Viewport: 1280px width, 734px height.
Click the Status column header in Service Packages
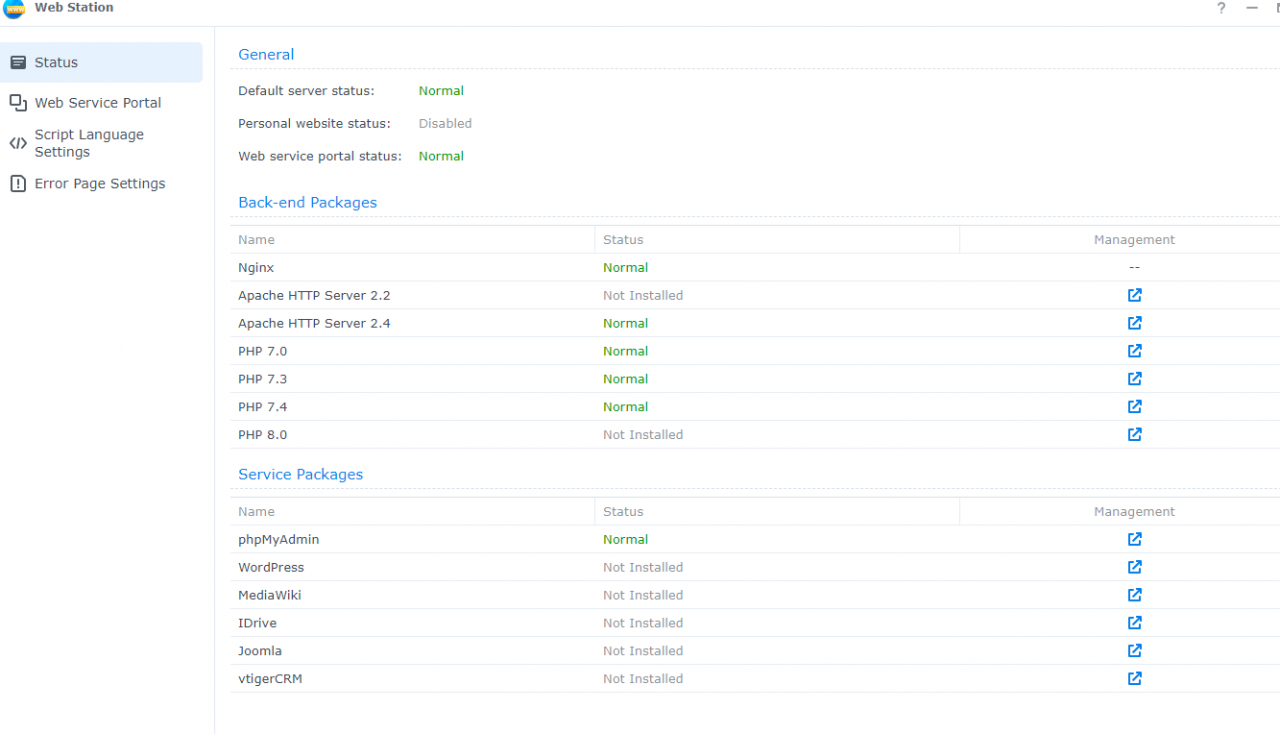coord(623,512)
